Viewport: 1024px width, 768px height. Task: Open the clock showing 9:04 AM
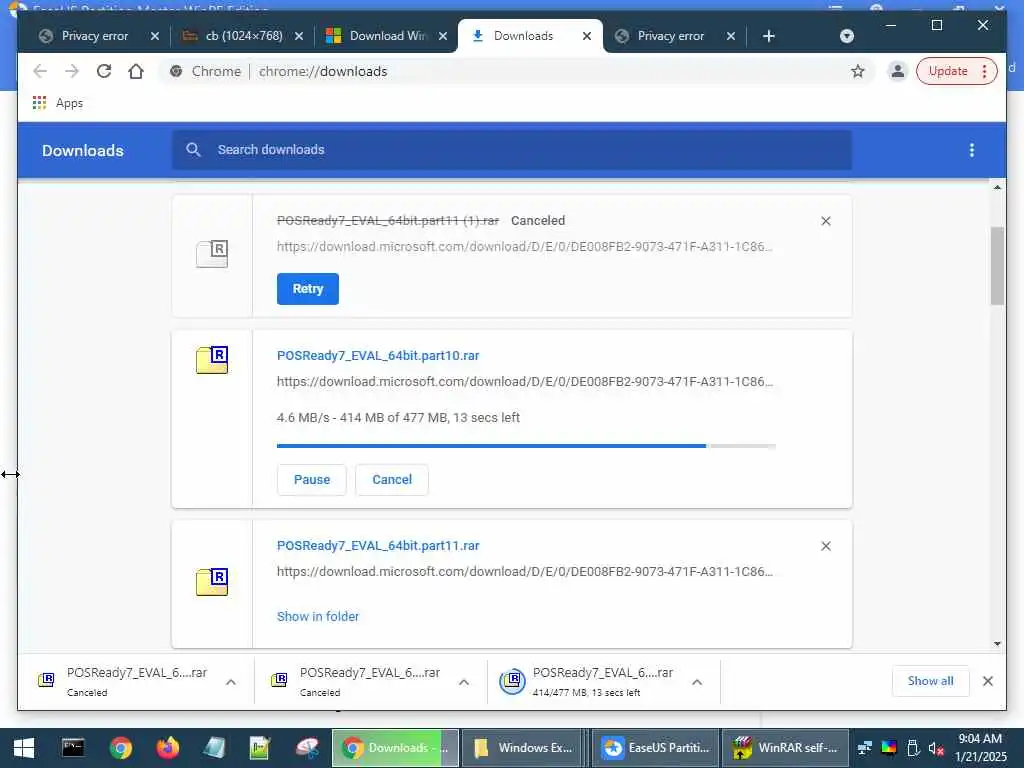pos(981,748)
